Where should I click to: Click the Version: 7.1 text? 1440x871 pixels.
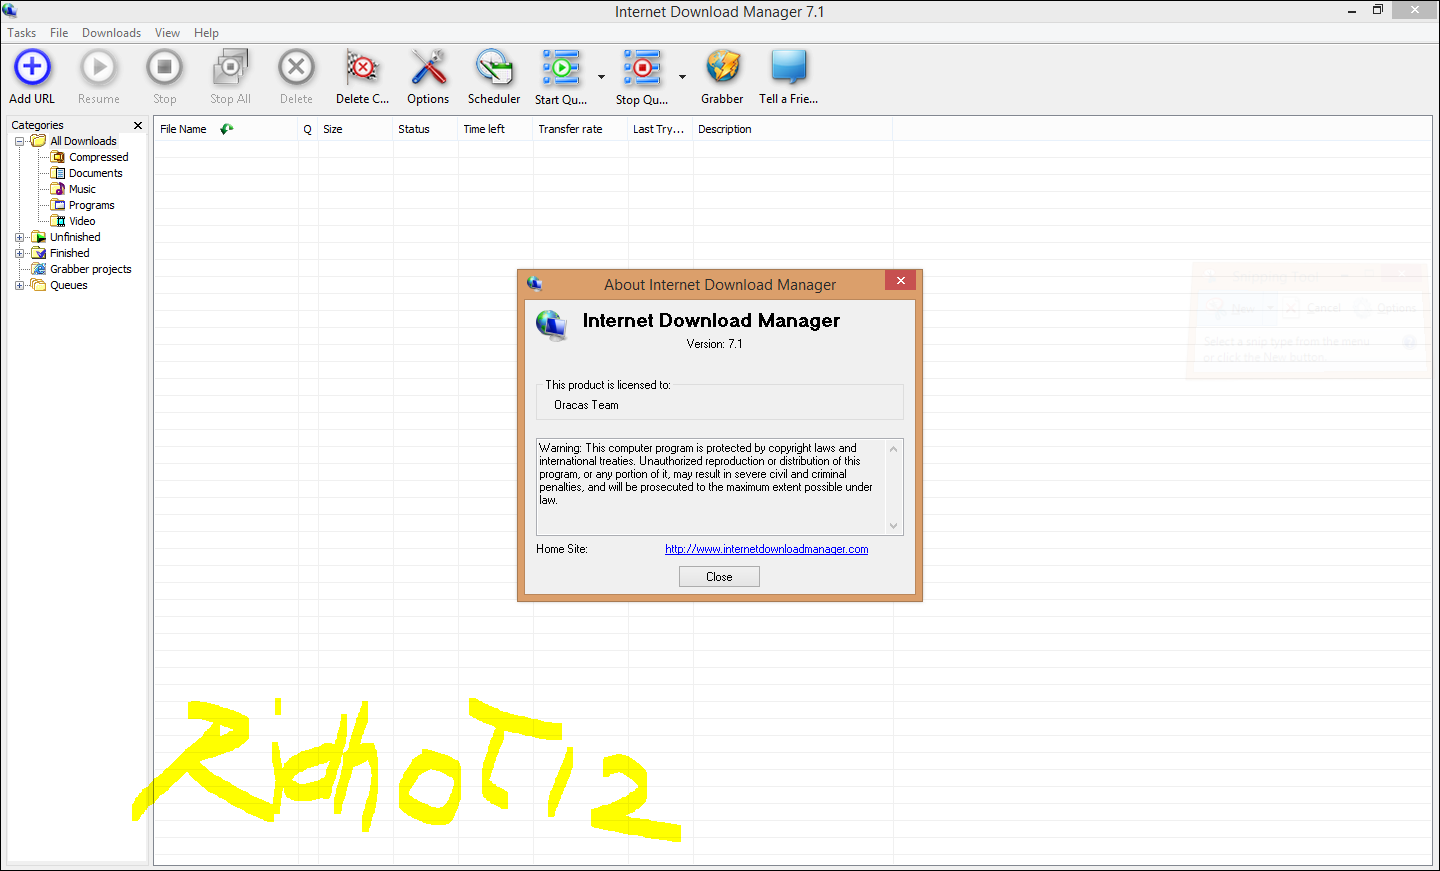point(714,344)
